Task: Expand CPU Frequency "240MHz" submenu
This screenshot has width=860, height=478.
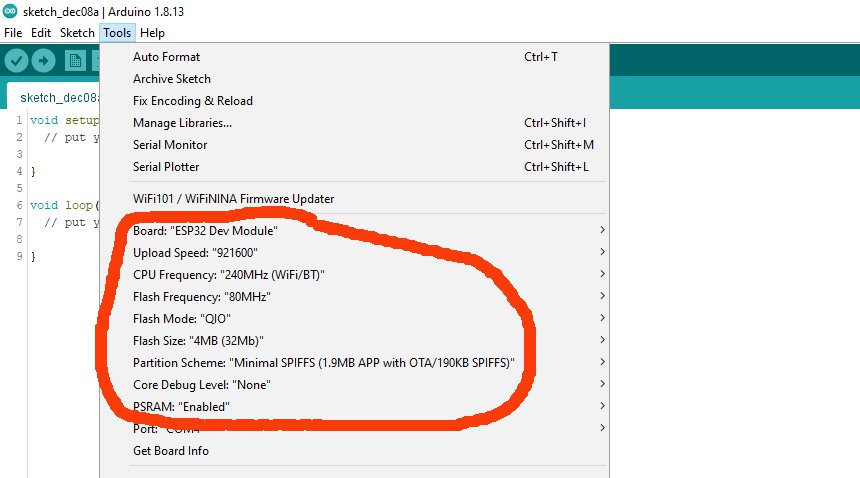Action: pyautogui.click(x=354, y=275)
